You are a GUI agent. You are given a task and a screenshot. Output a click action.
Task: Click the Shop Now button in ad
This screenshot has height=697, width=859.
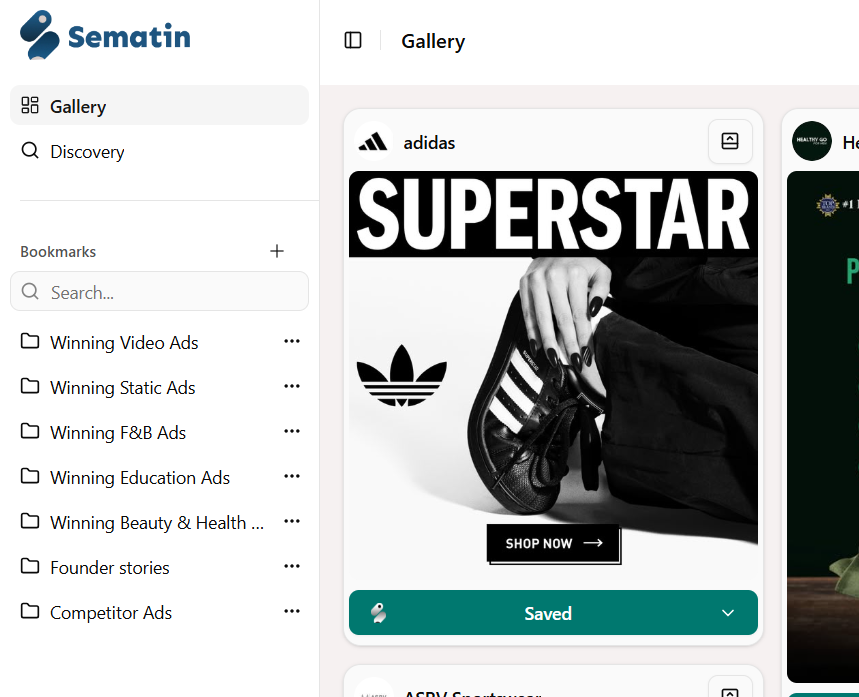(x=553, y=544)
